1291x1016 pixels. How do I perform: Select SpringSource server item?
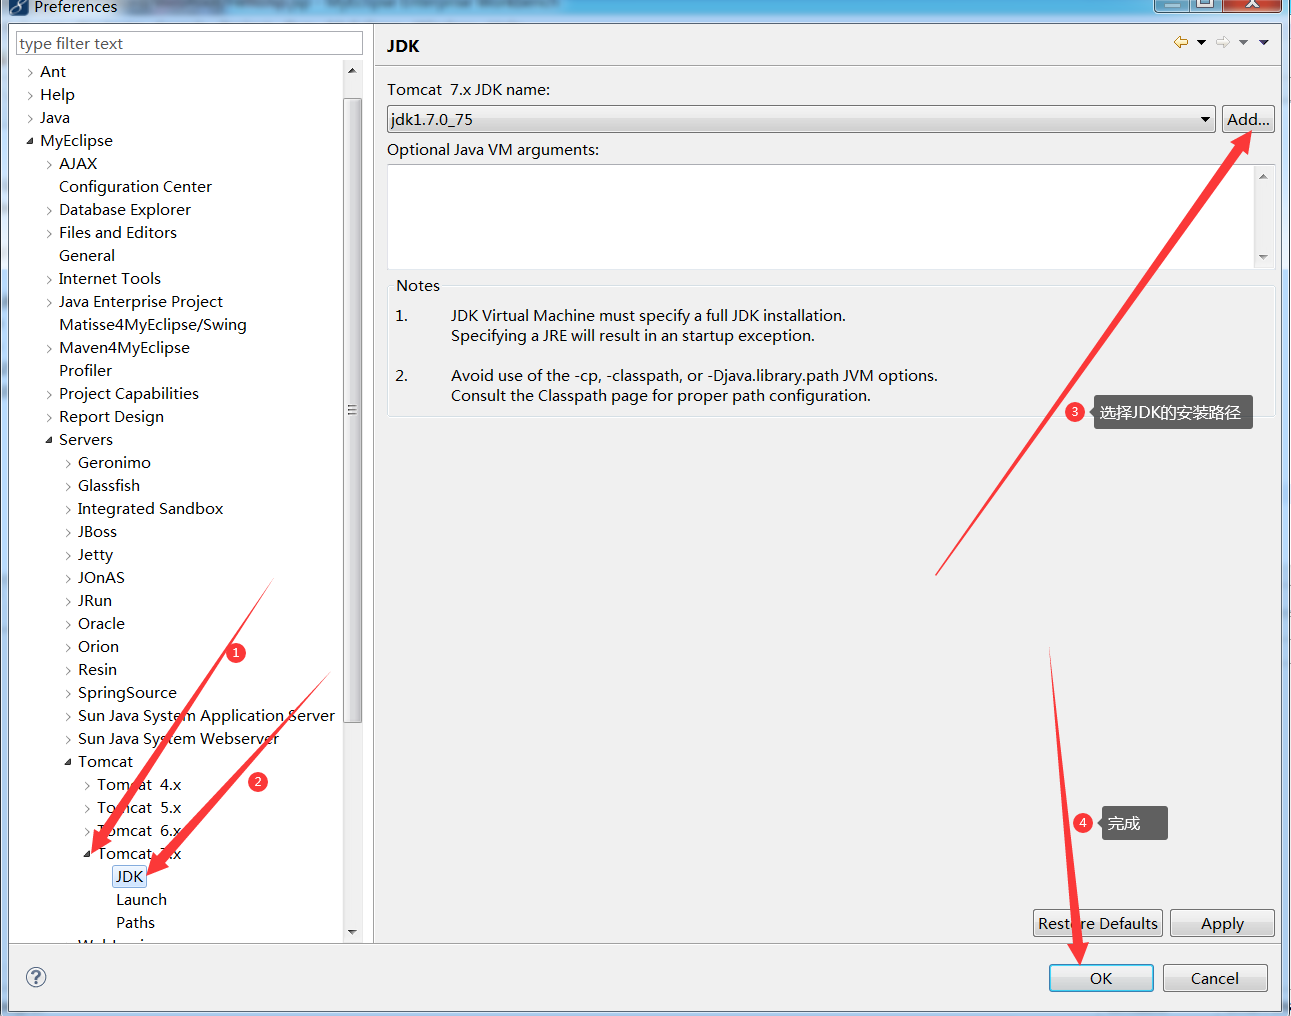[127, 692]
